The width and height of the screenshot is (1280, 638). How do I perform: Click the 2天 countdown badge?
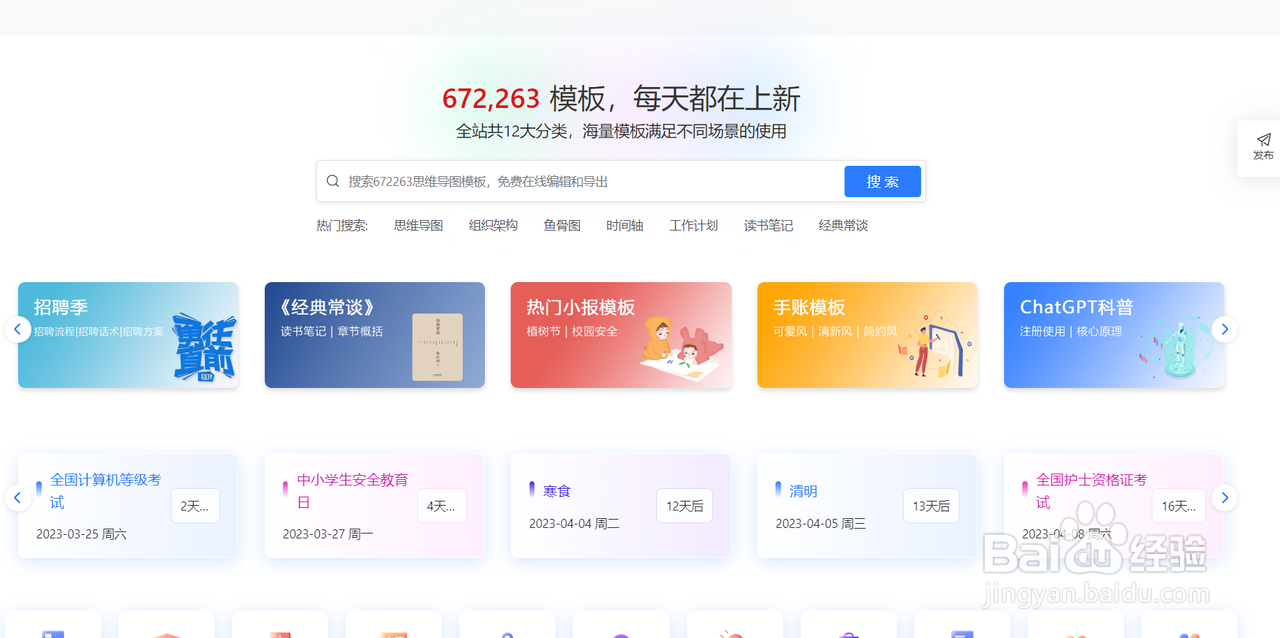click(195, 506)
